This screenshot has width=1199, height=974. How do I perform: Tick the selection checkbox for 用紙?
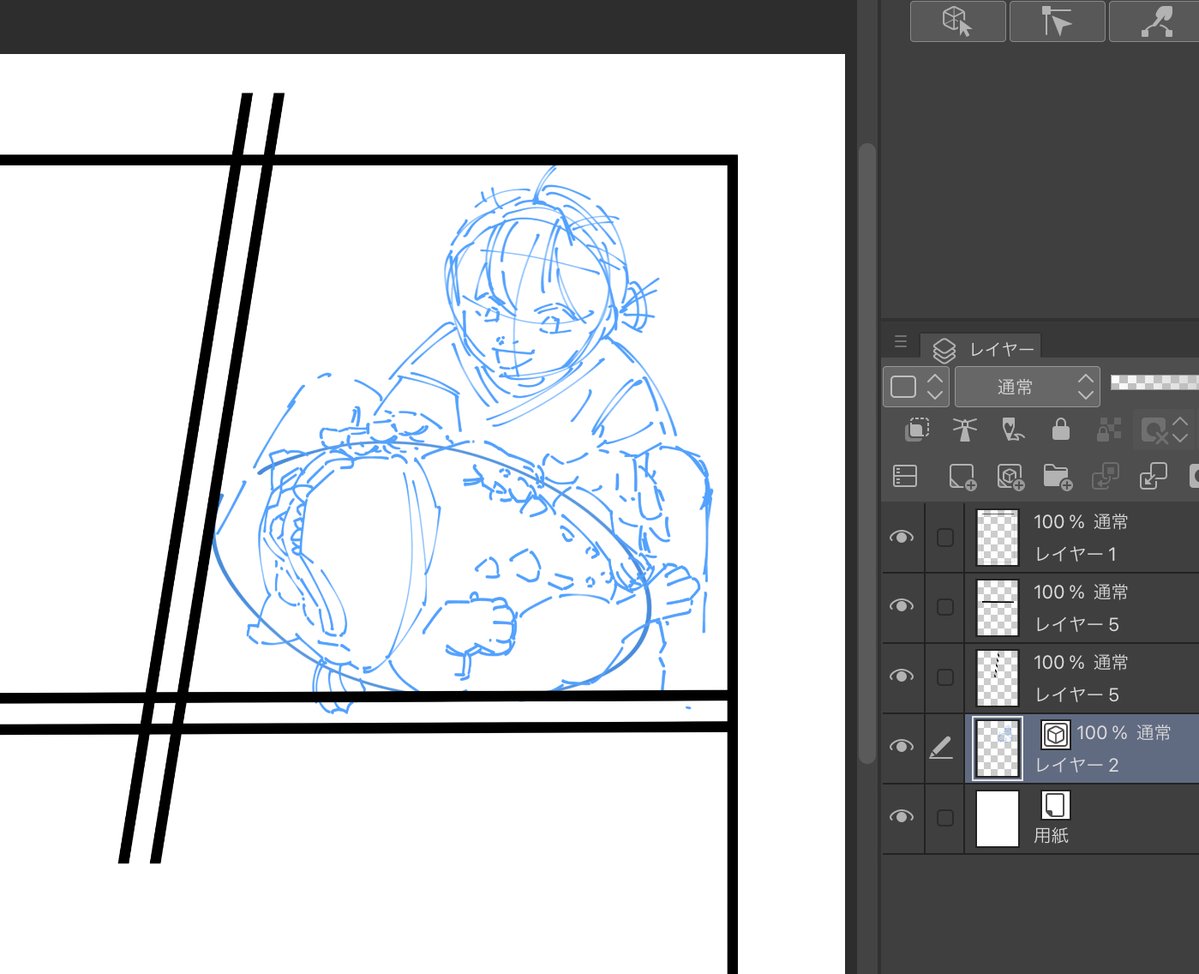coord(945,818)
